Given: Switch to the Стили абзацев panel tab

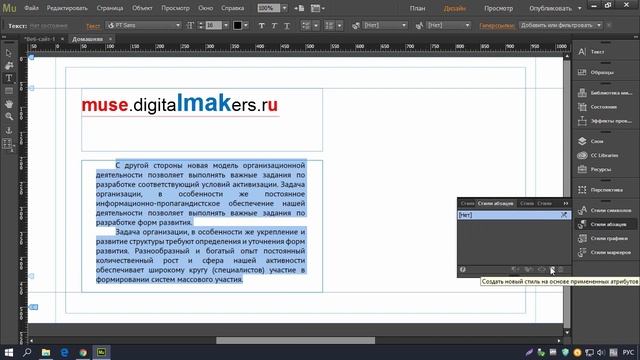Looking at the screenshot, I should tap(496, 203).
